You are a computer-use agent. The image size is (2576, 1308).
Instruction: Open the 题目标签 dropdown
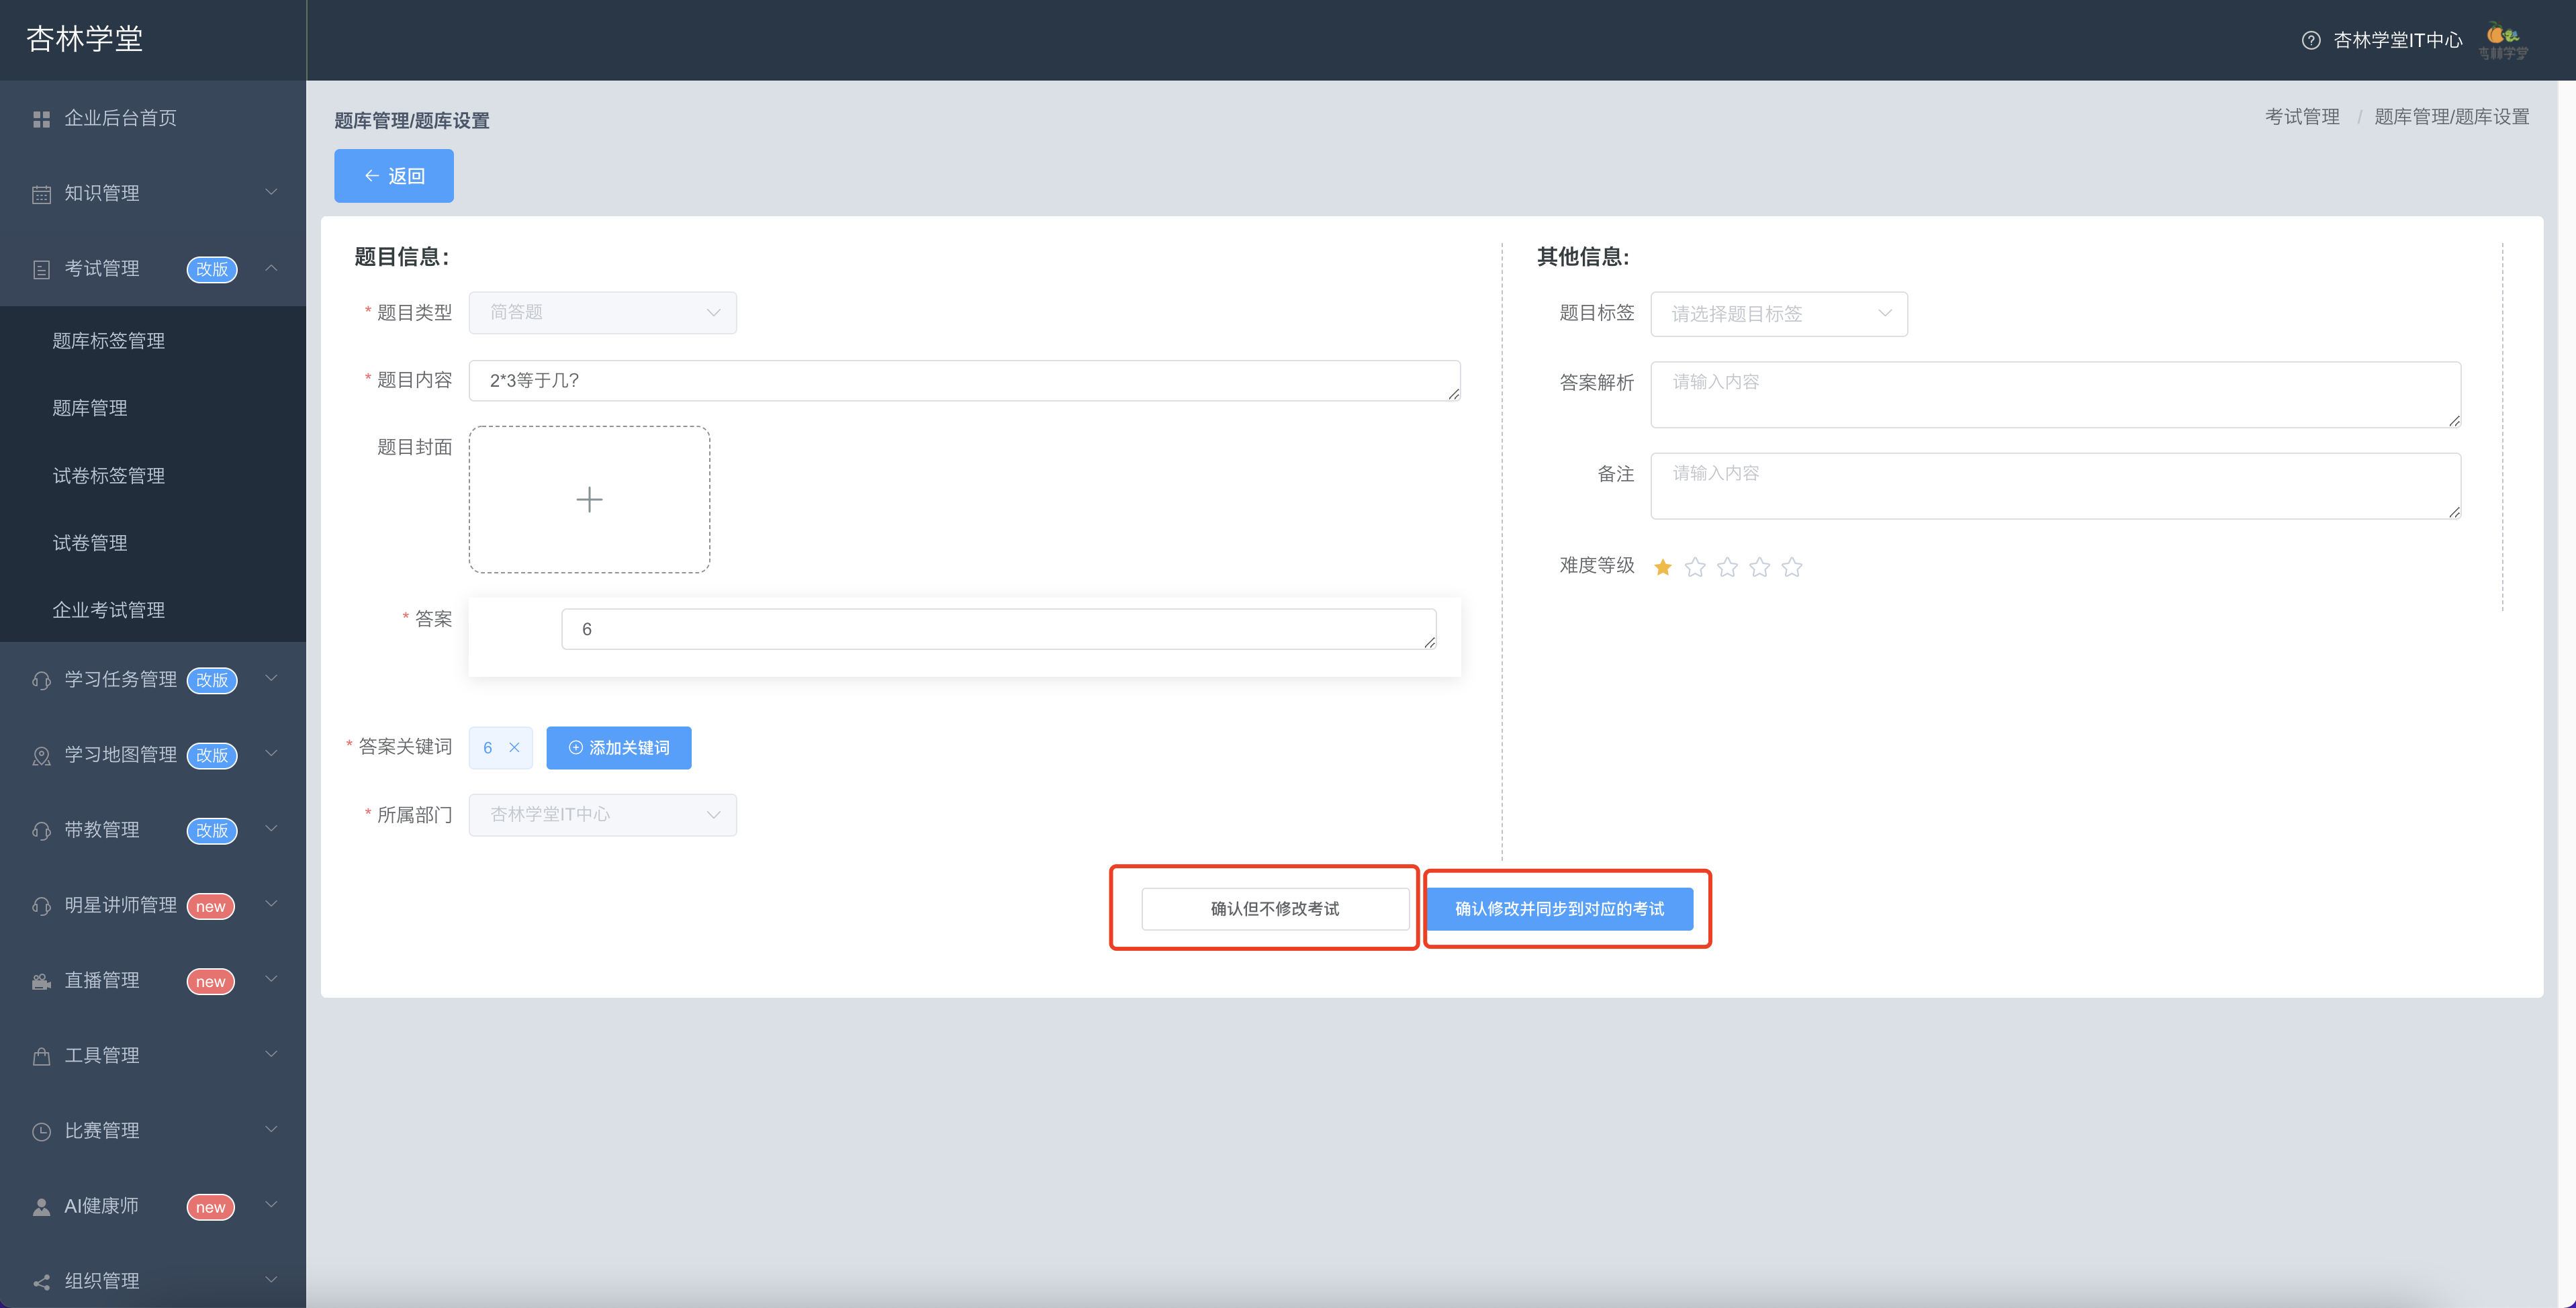point(1778,313)
